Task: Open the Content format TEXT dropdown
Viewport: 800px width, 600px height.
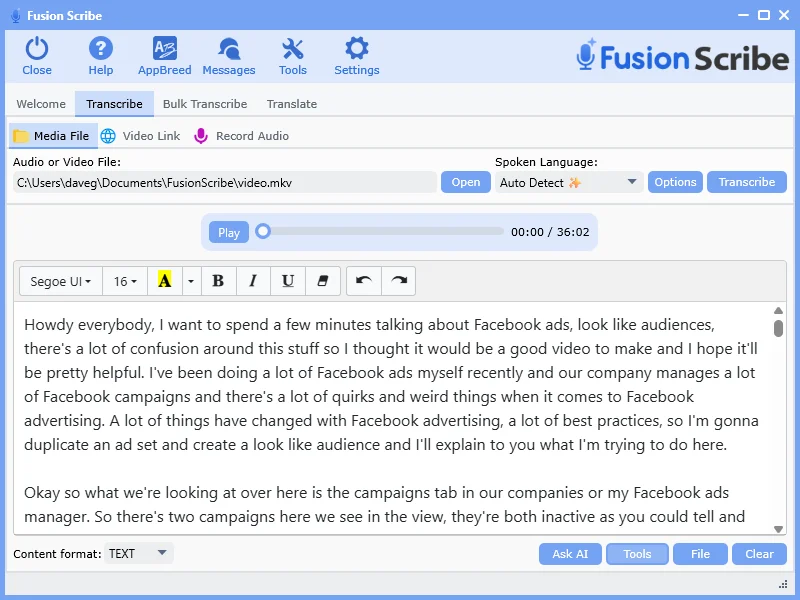Action: click(138, 554)
